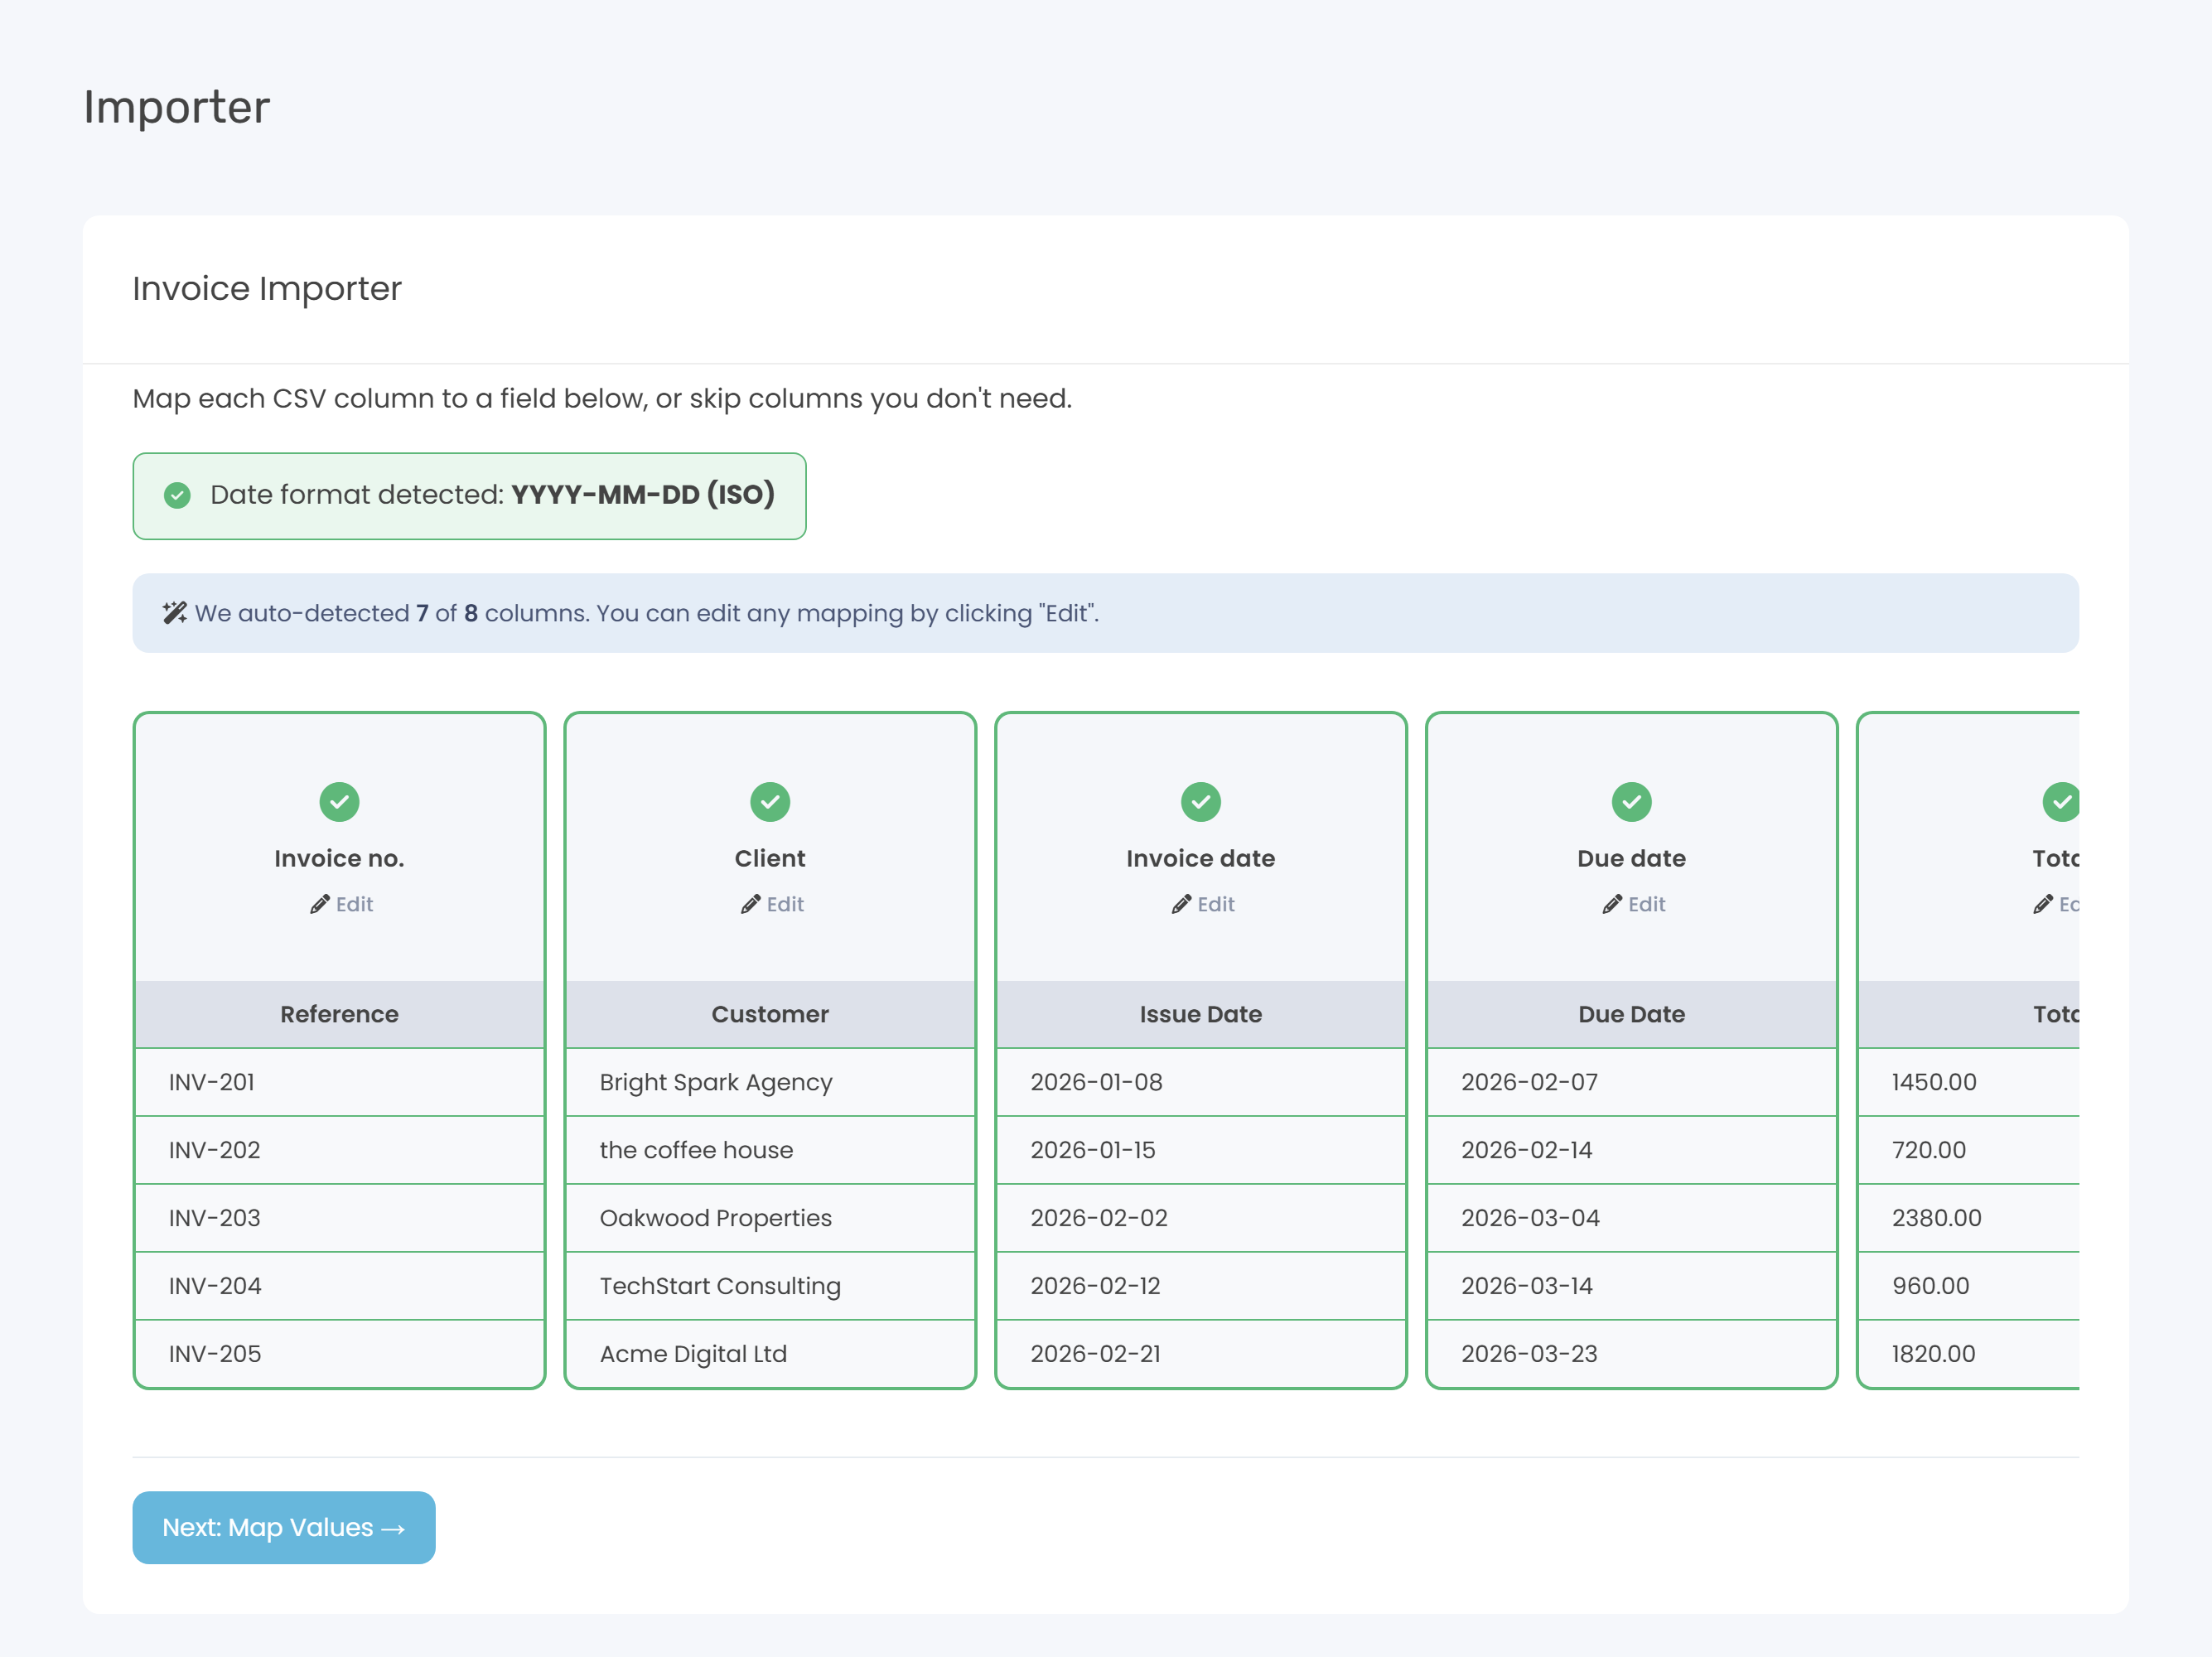2212x1657 pixels.
Task: Click the issue date 2026-02-12
Action: pos(1201,1286)
